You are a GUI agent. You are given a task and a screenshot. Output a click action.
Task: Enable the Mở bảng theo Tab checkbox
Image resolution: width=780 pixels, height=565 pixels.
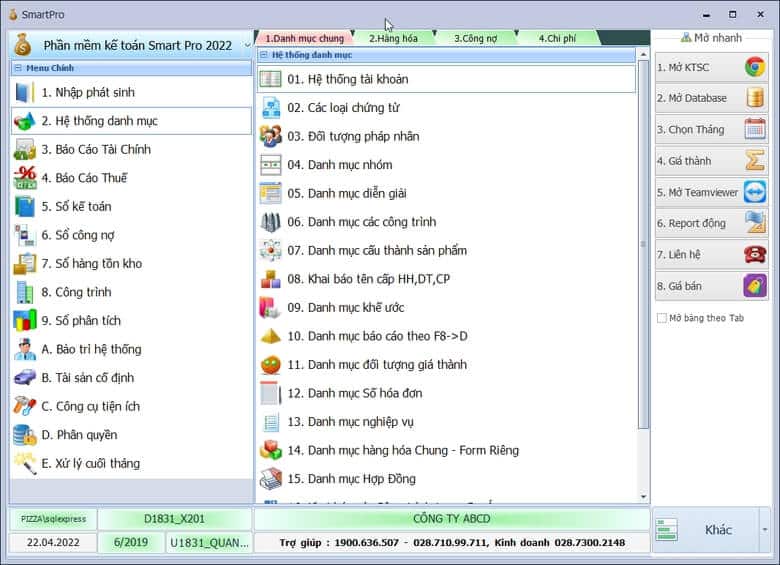(662, 318)
